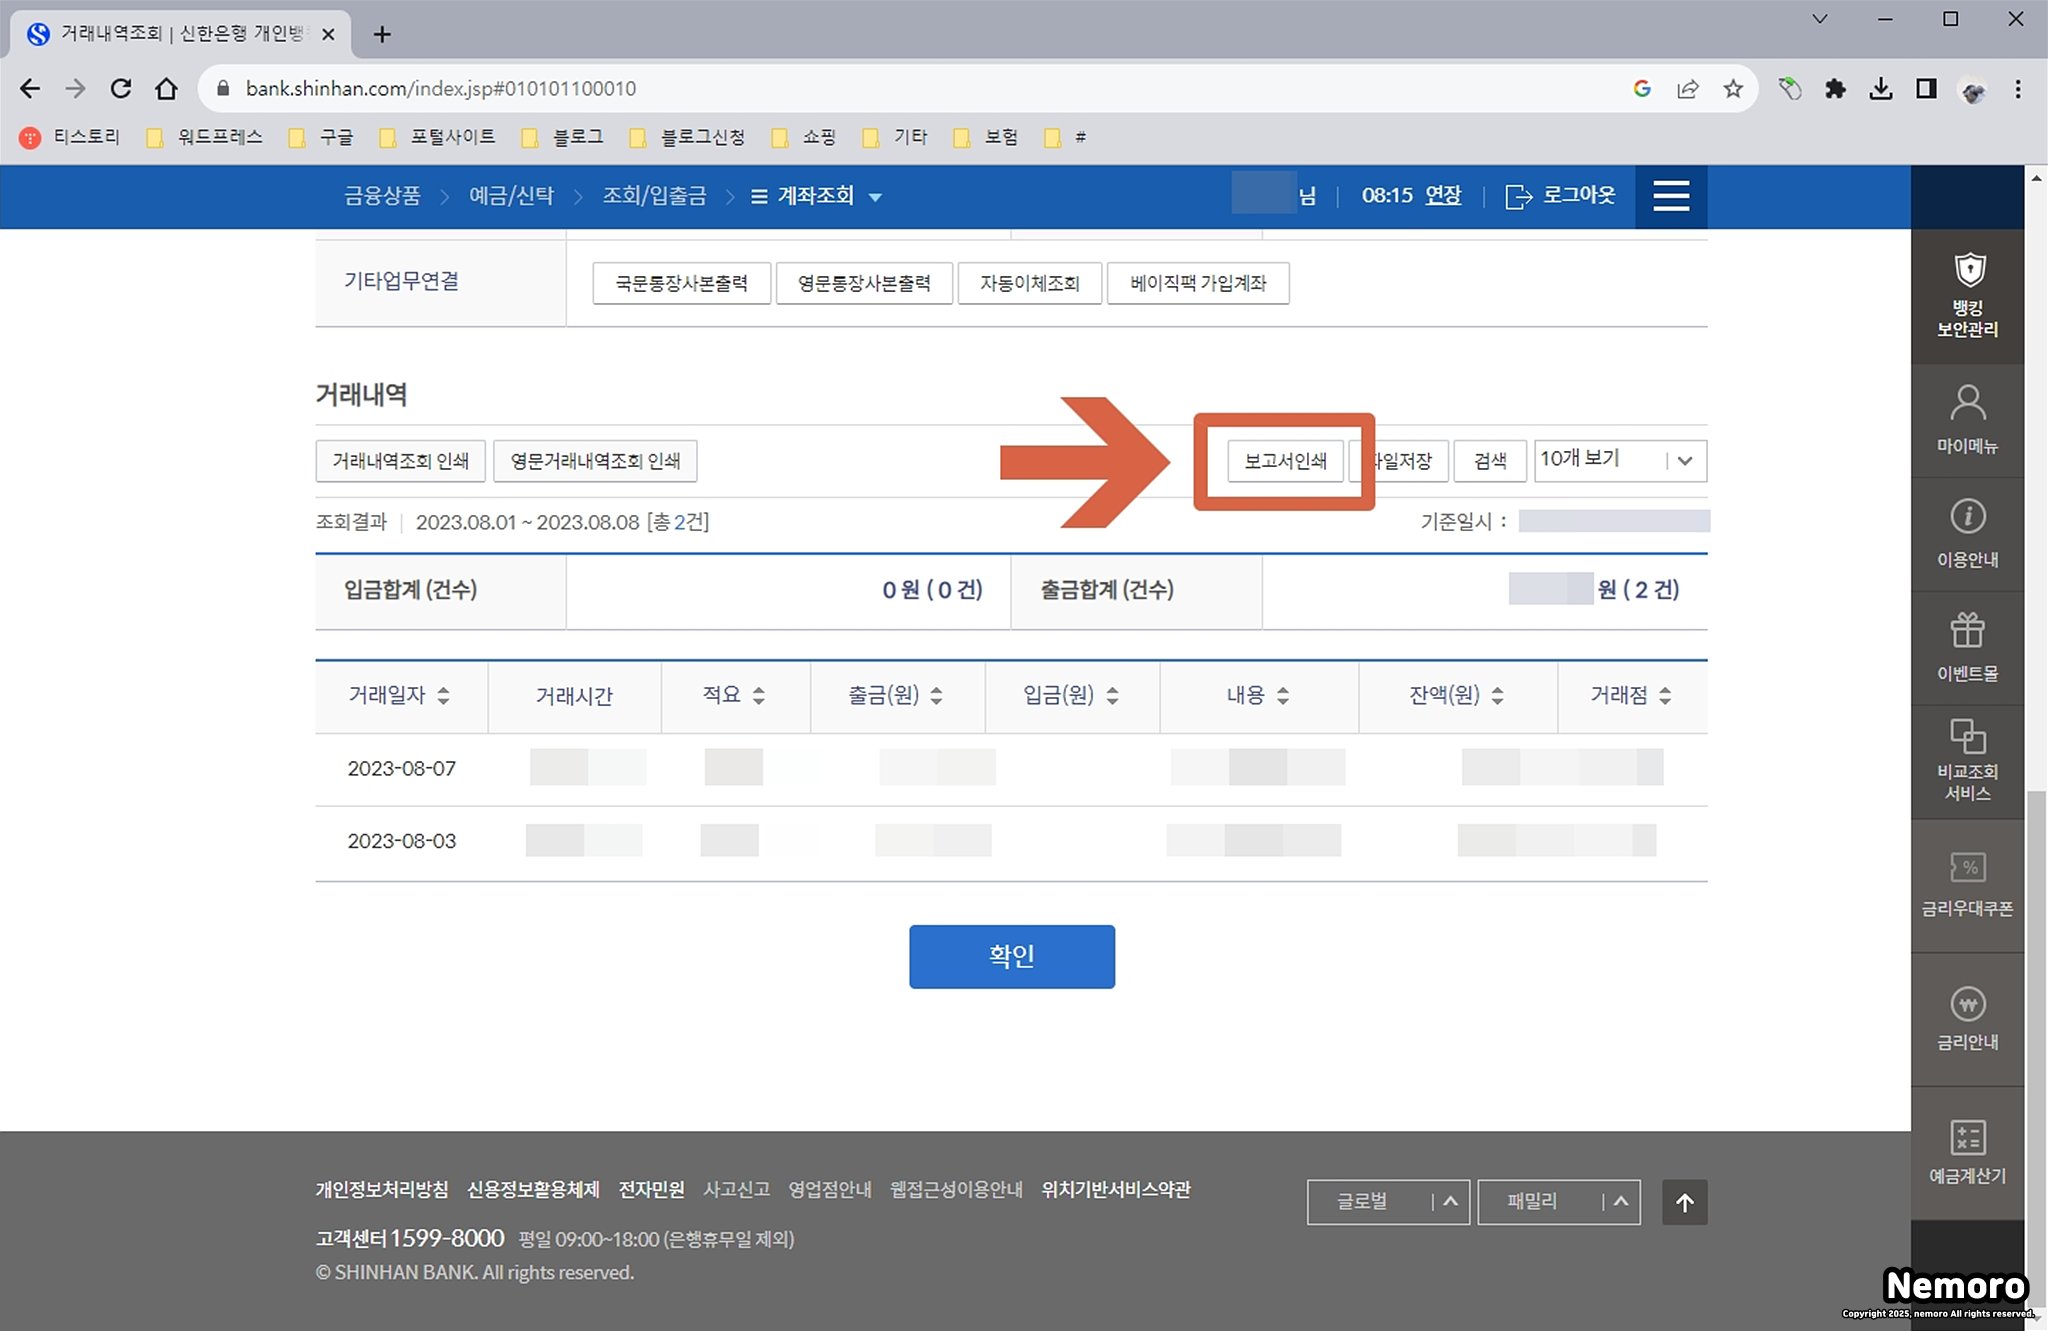Click 조회/입출금 in breadcrumb menu

coord(654,196)
